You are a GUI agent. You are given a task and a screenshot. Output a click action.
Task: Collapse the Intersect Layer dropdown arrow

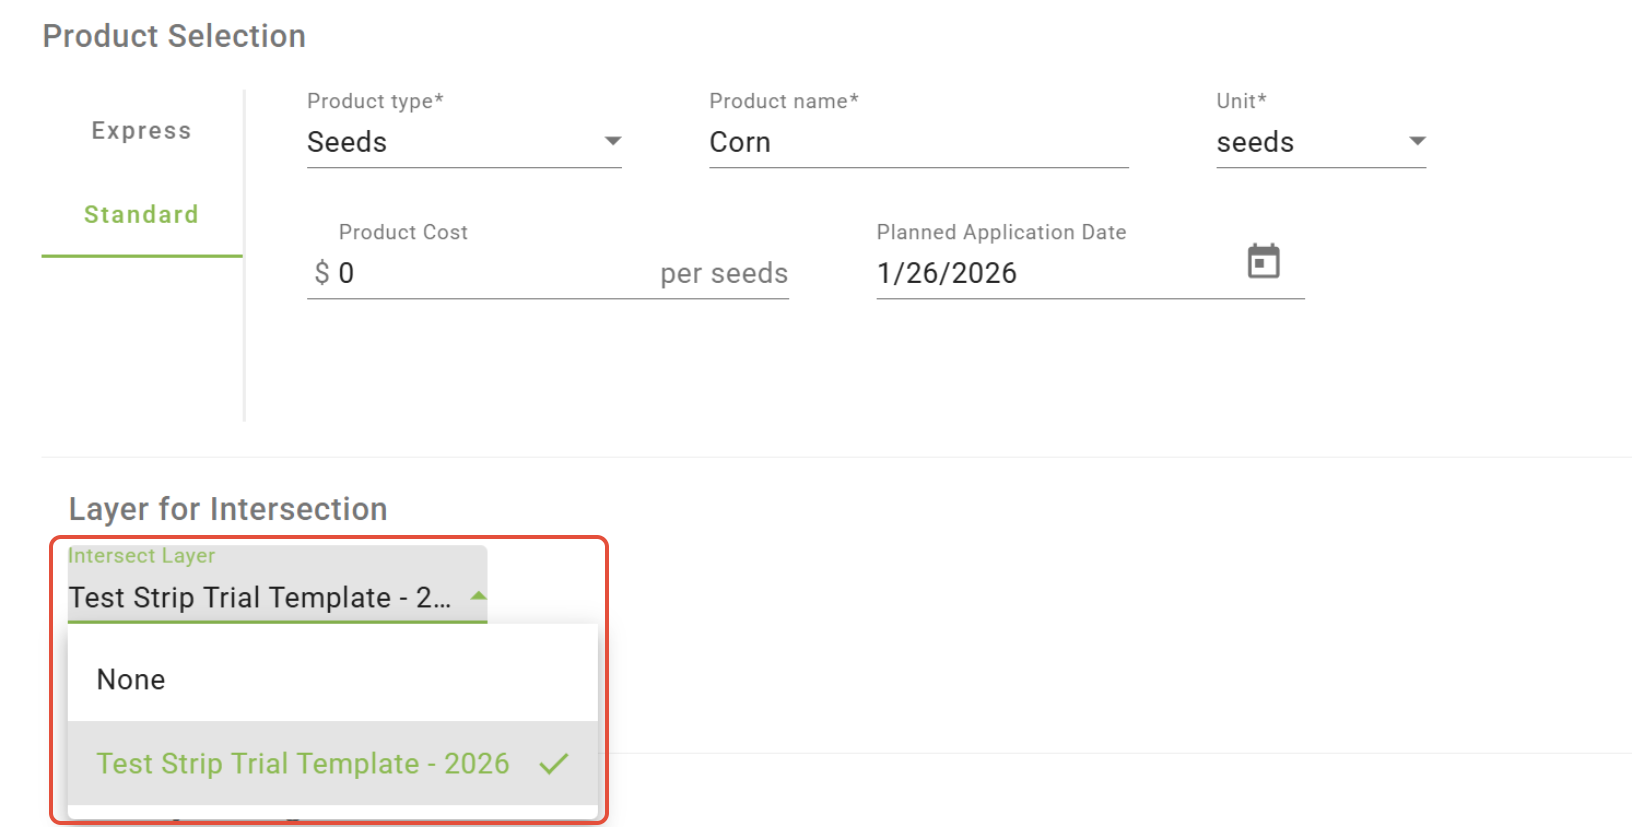pyautogui.click(x=479, y=597)
